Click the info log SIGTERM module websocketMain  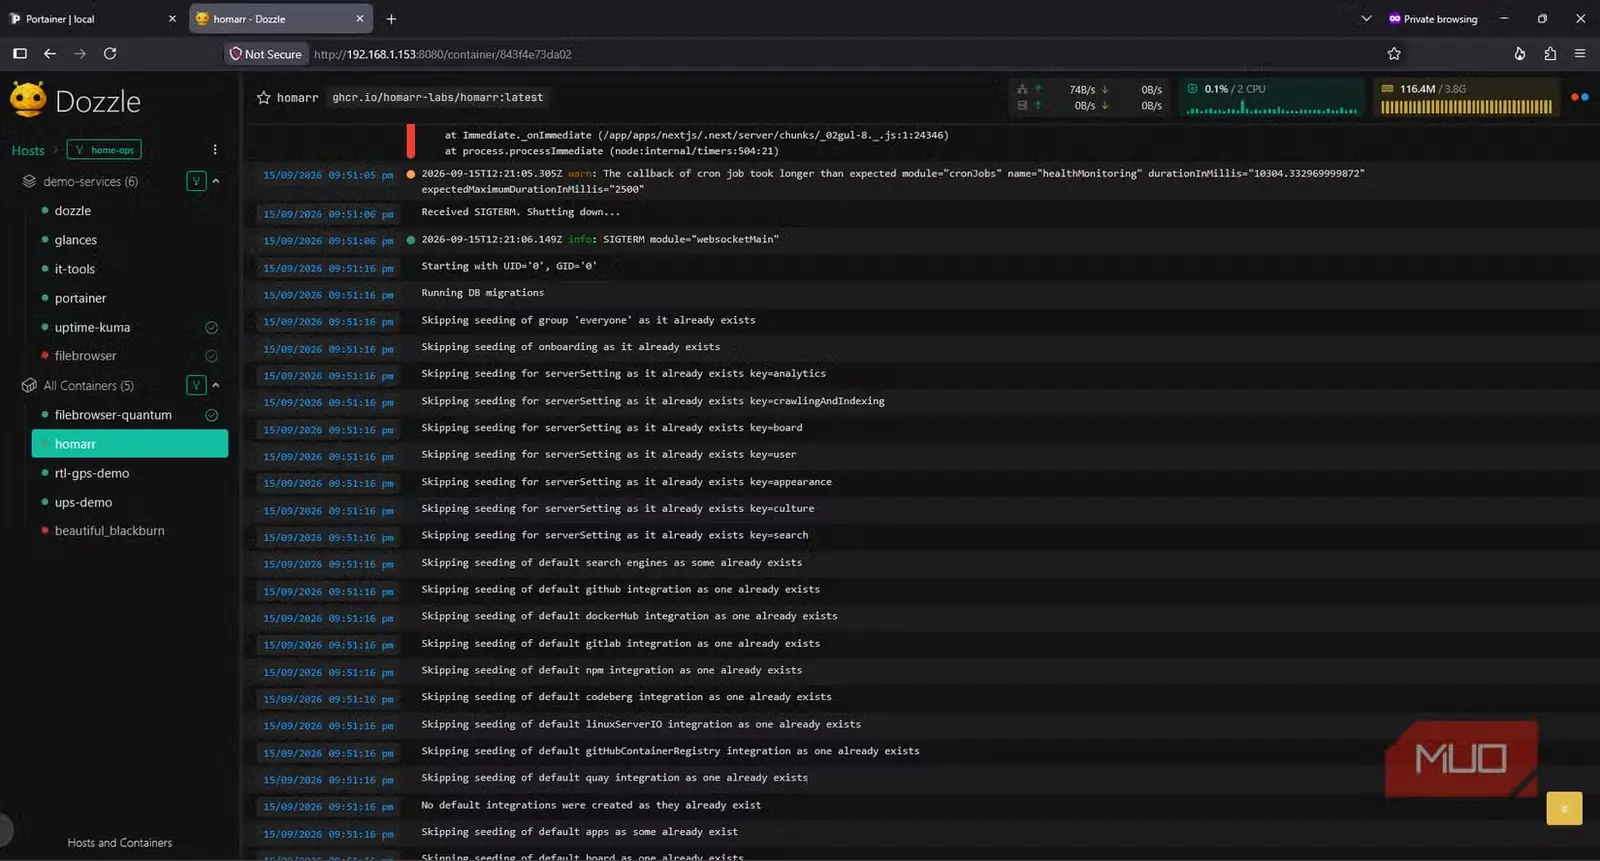point(600,240)
